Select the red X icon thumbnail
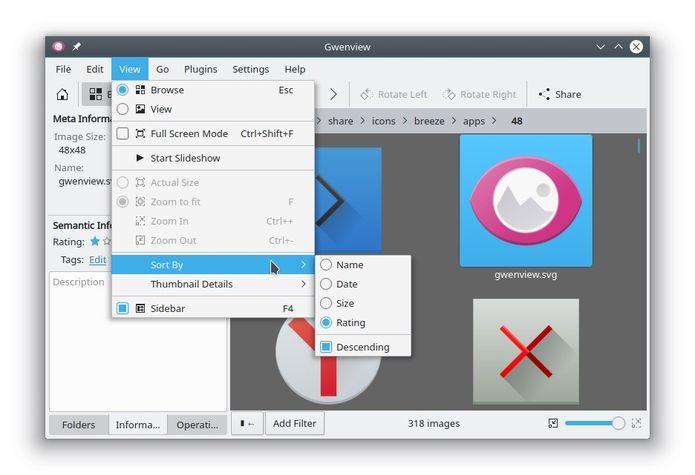The width and height of the screenshot is (695, 475). tap(526, 351)
